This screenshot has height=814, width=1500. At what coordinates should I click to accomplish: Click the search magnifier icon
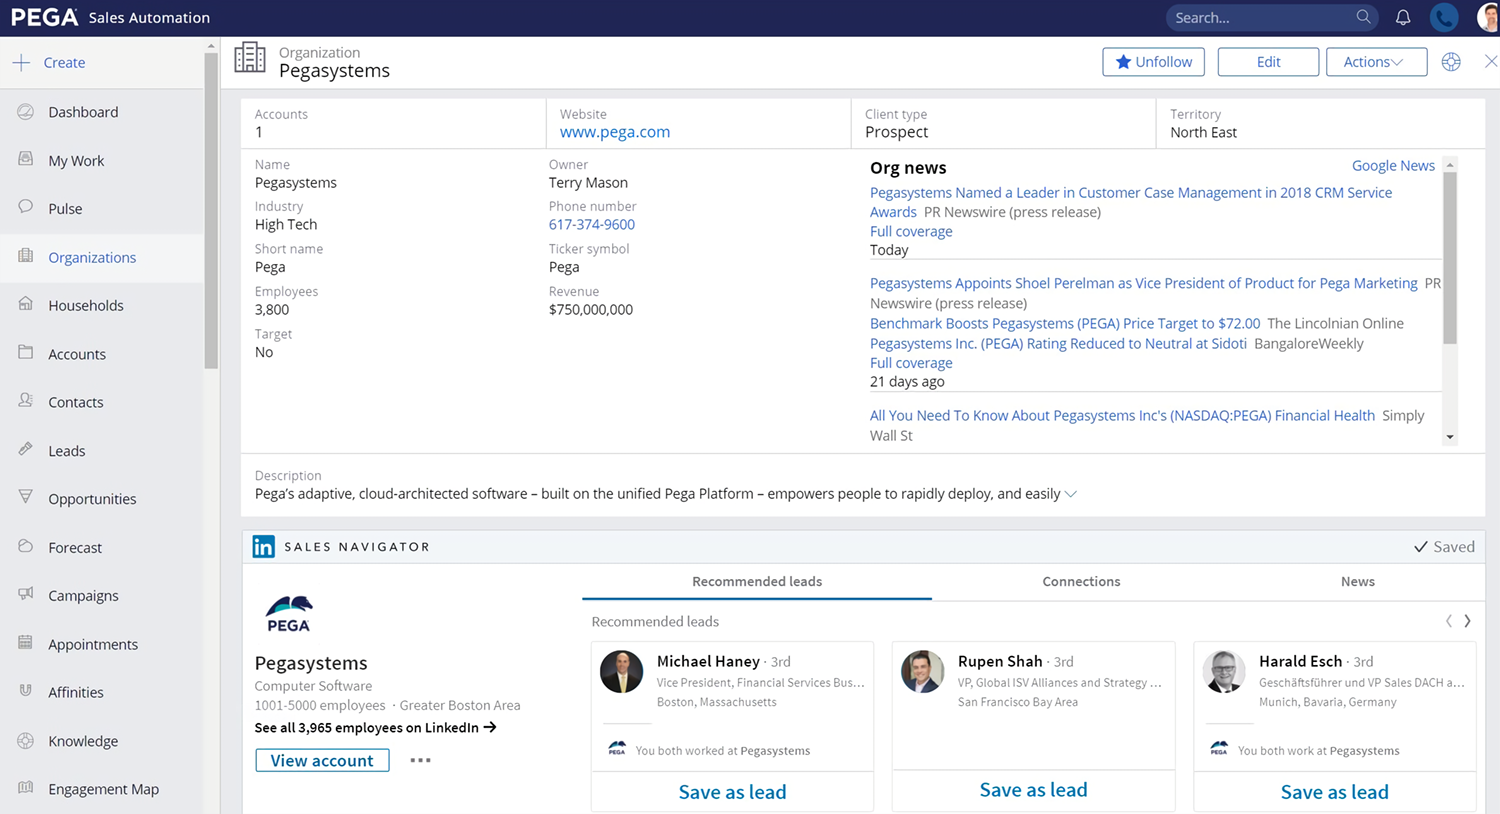pos(1363,17)
